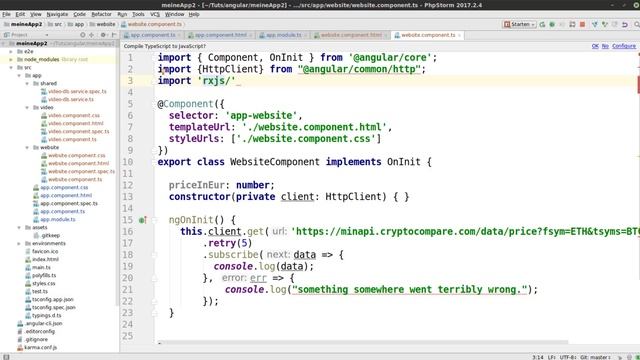Click the green Debug bug icon
The width and height of the screenshot is (640, 360).
click(x=552, y=24)
